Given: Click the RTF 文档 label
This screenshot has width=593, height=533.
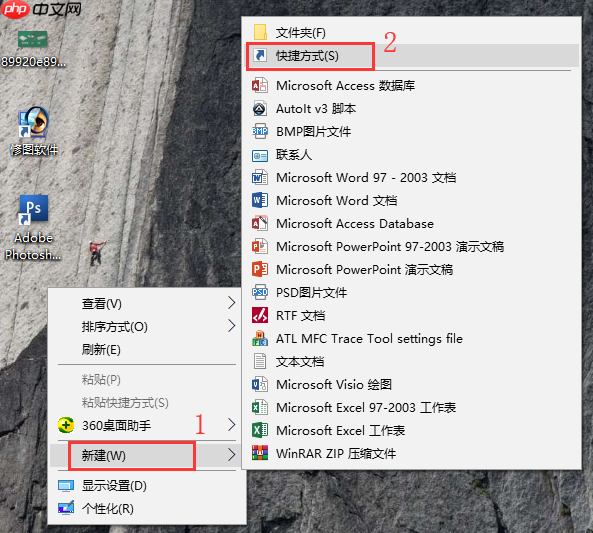Looking at the screenshot, I should click(300, 315).
